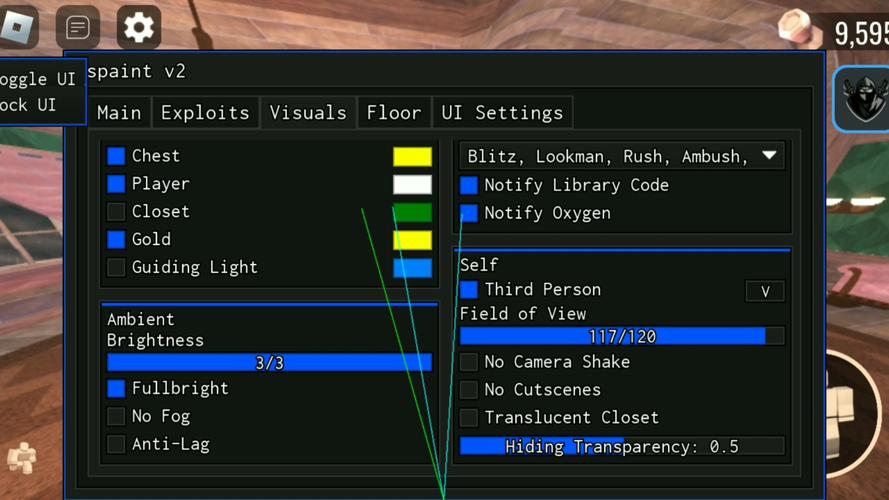This screenshot has width=889, height=500.
Task: Click the Hiding Transparency slider
Action: 622,446
